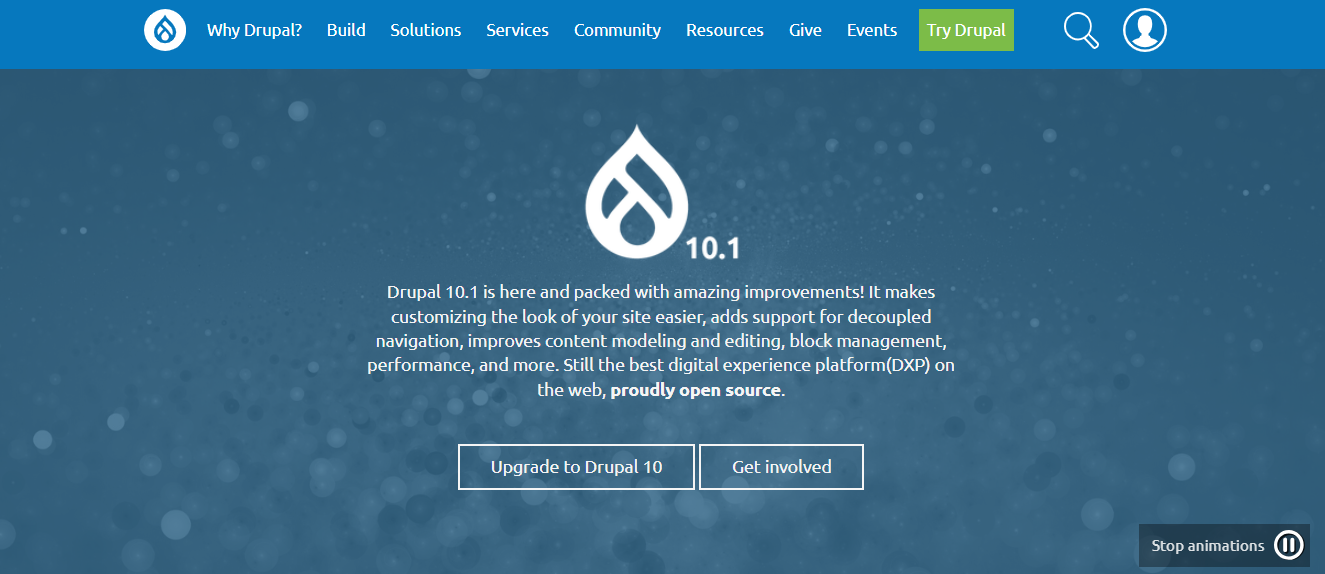Screen dimensions: 1325x574
Task: Open the Solutions menu
Action: (426, 30)
